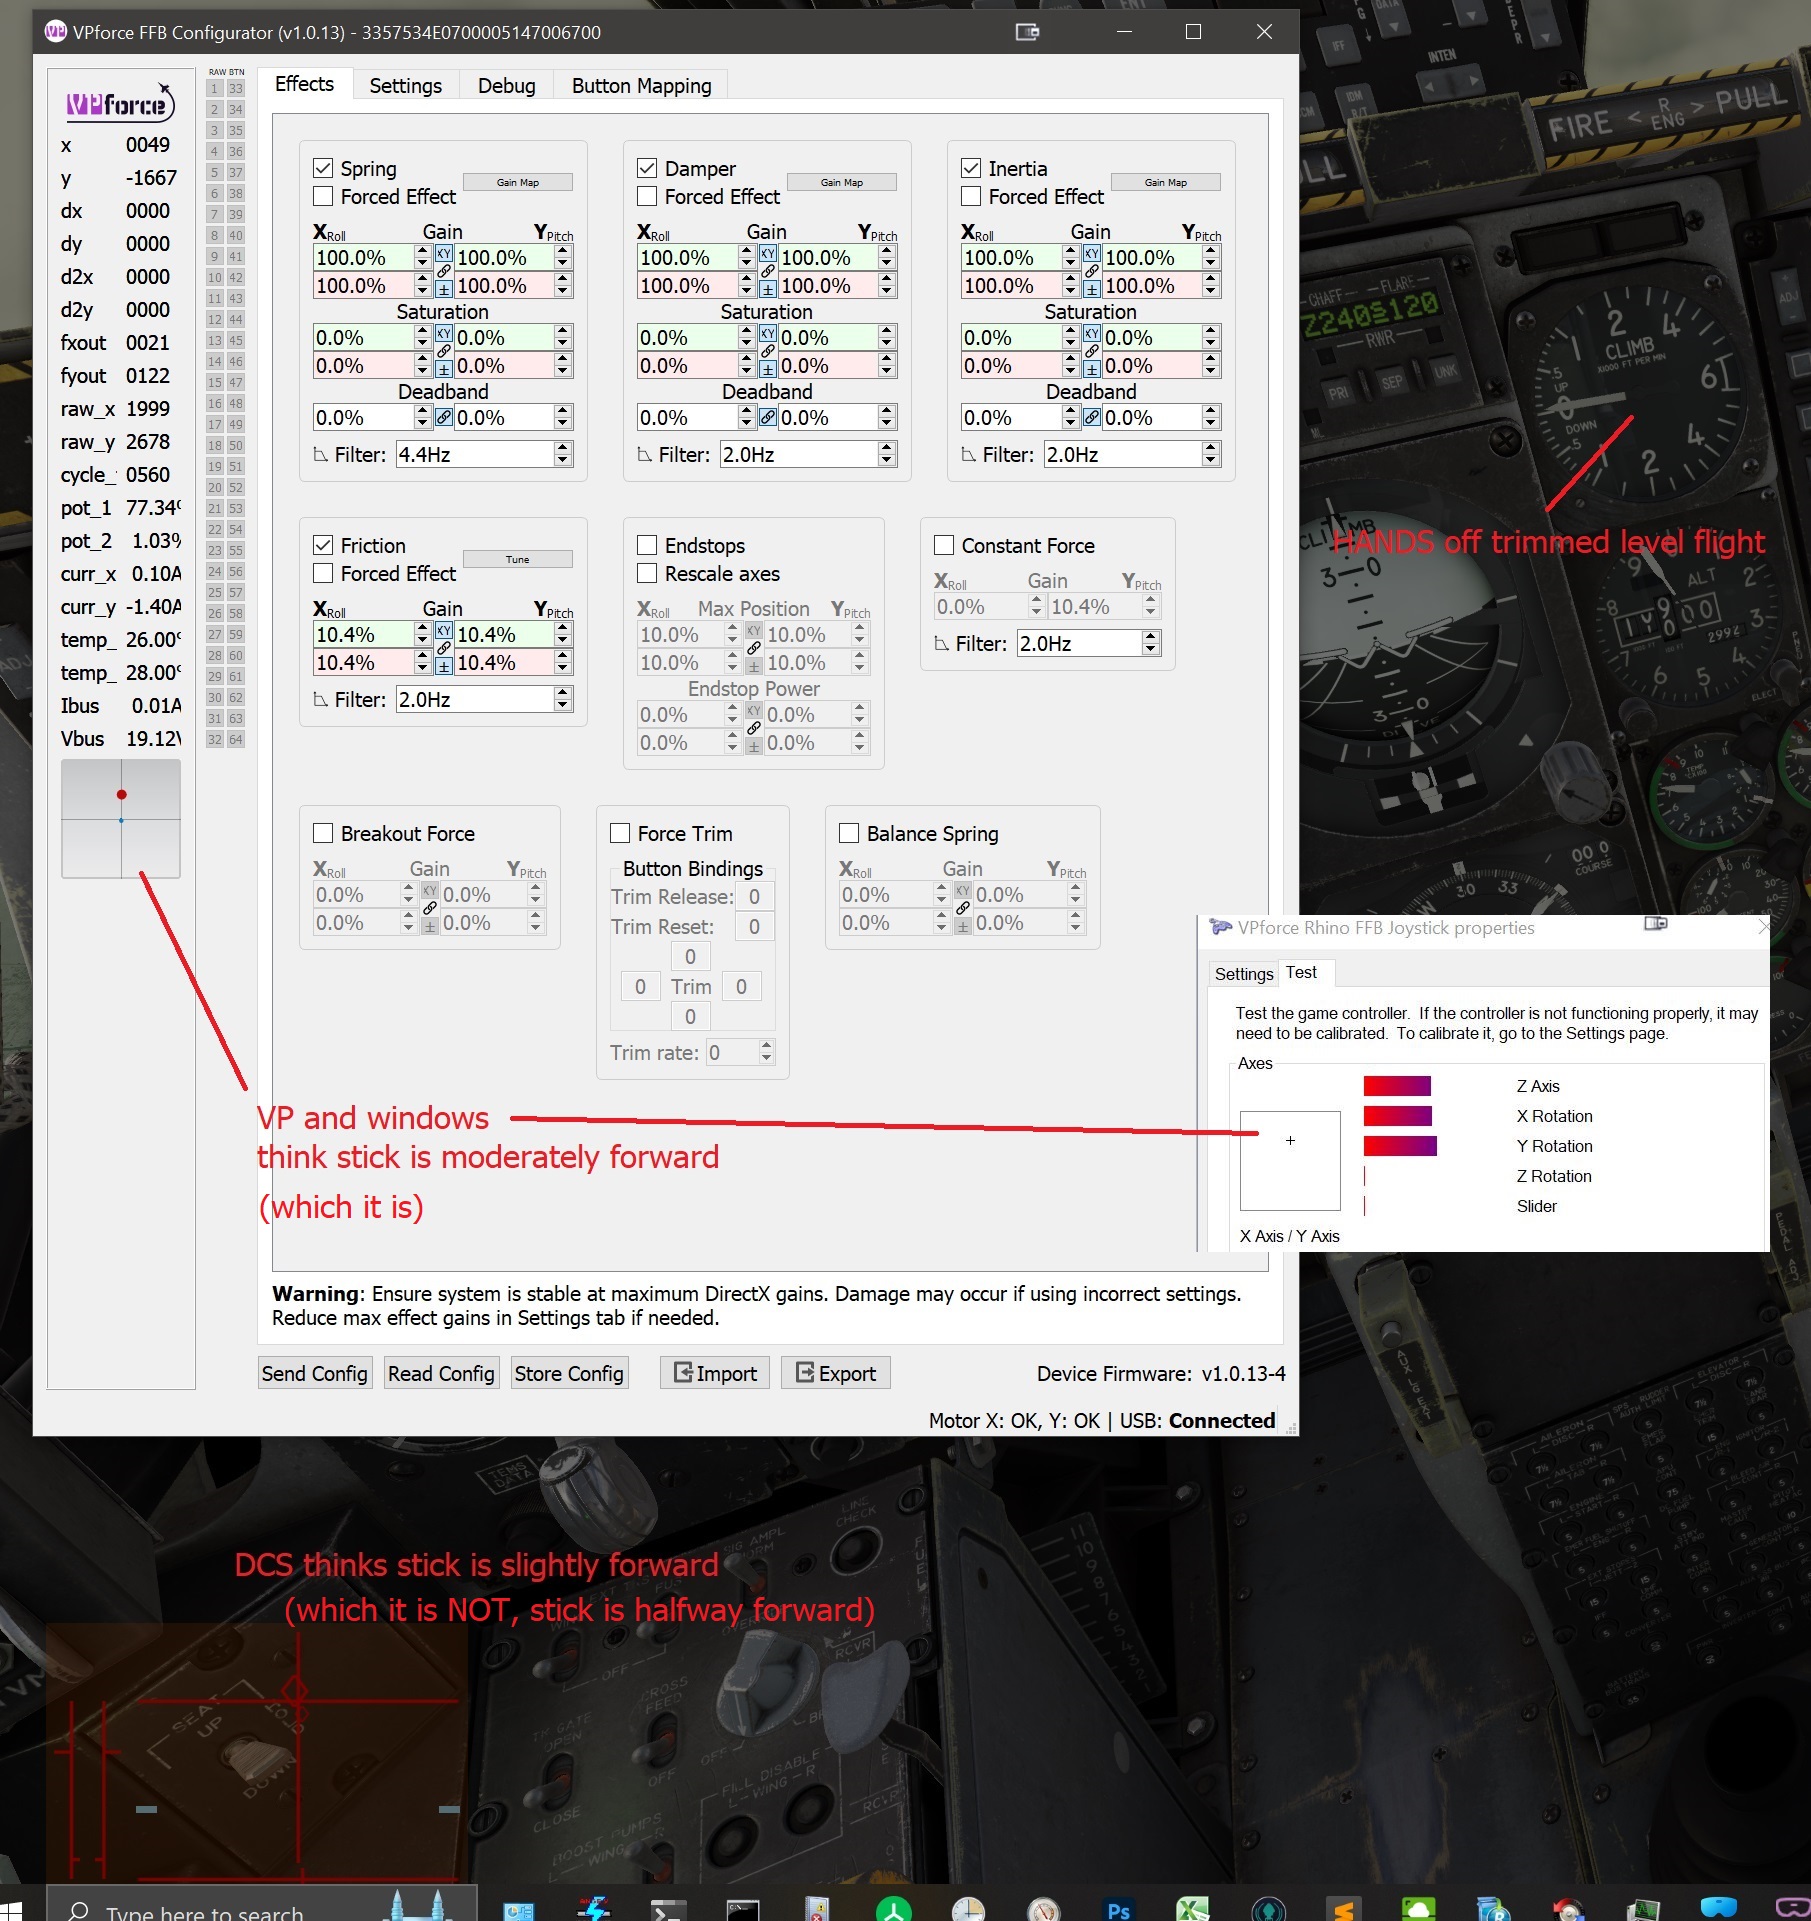Toggle the Spring Saturation XY link icon
This screenshot has width=1811, height=1921.
tap(443, 334)
